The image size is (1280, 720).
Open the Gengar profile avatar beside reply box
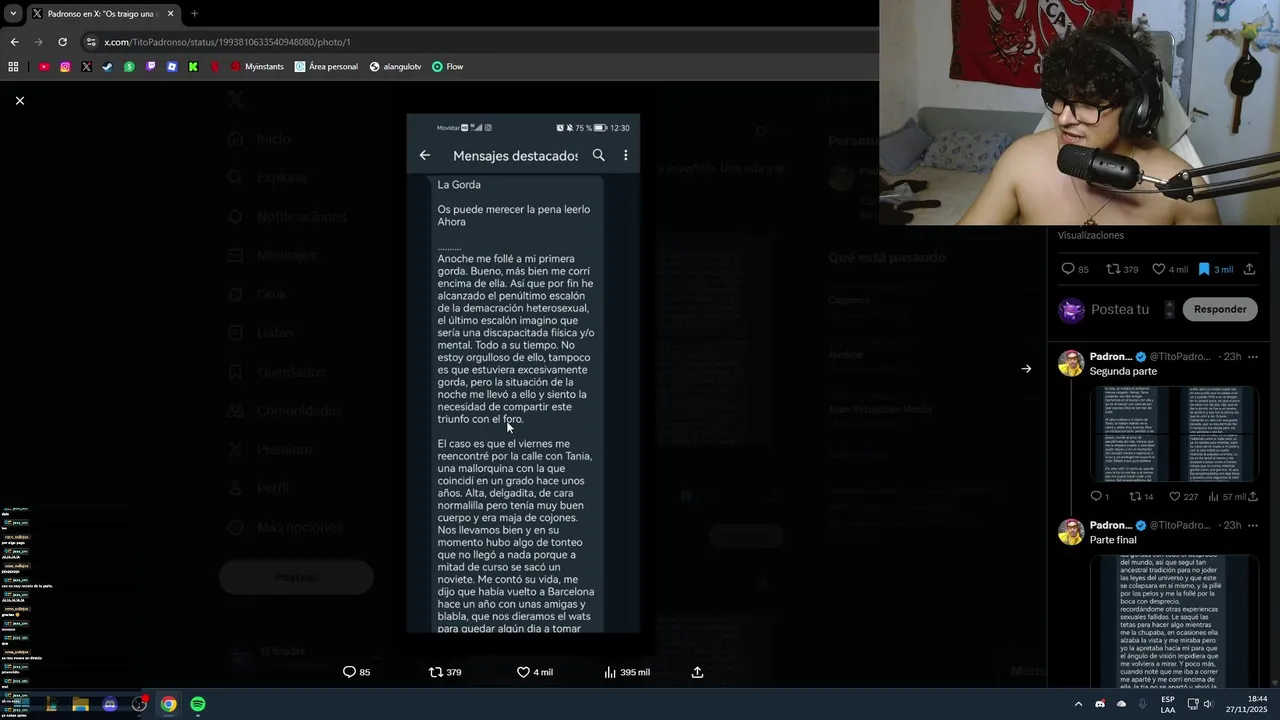1071,309
